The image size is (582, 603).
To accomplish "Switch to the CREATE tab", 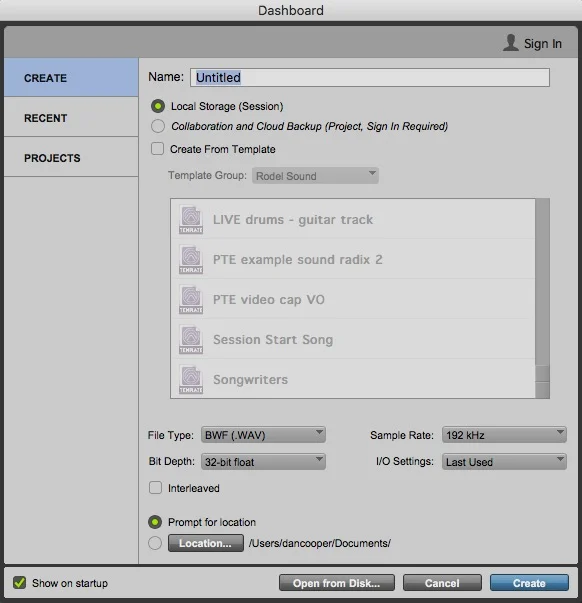I will (x=71, y=77).
